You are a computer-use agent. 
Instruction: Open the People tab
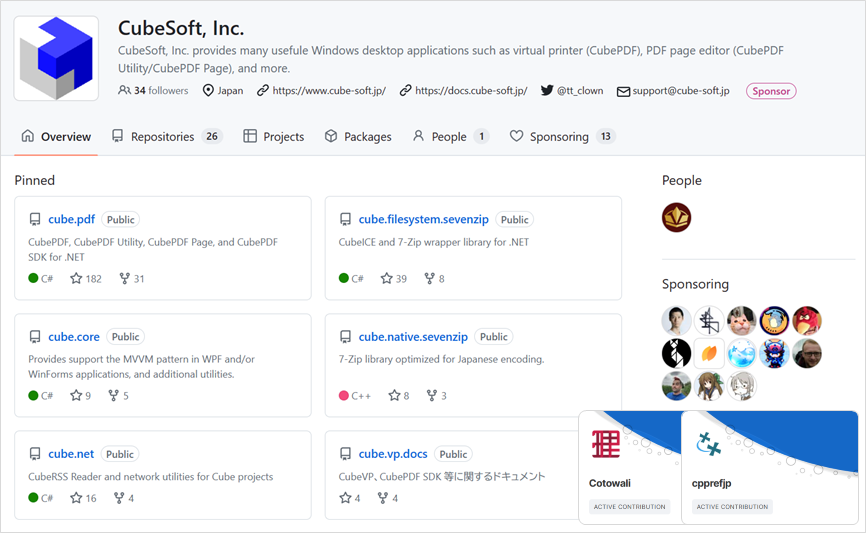pyautogui.click(x=450, y=136)
